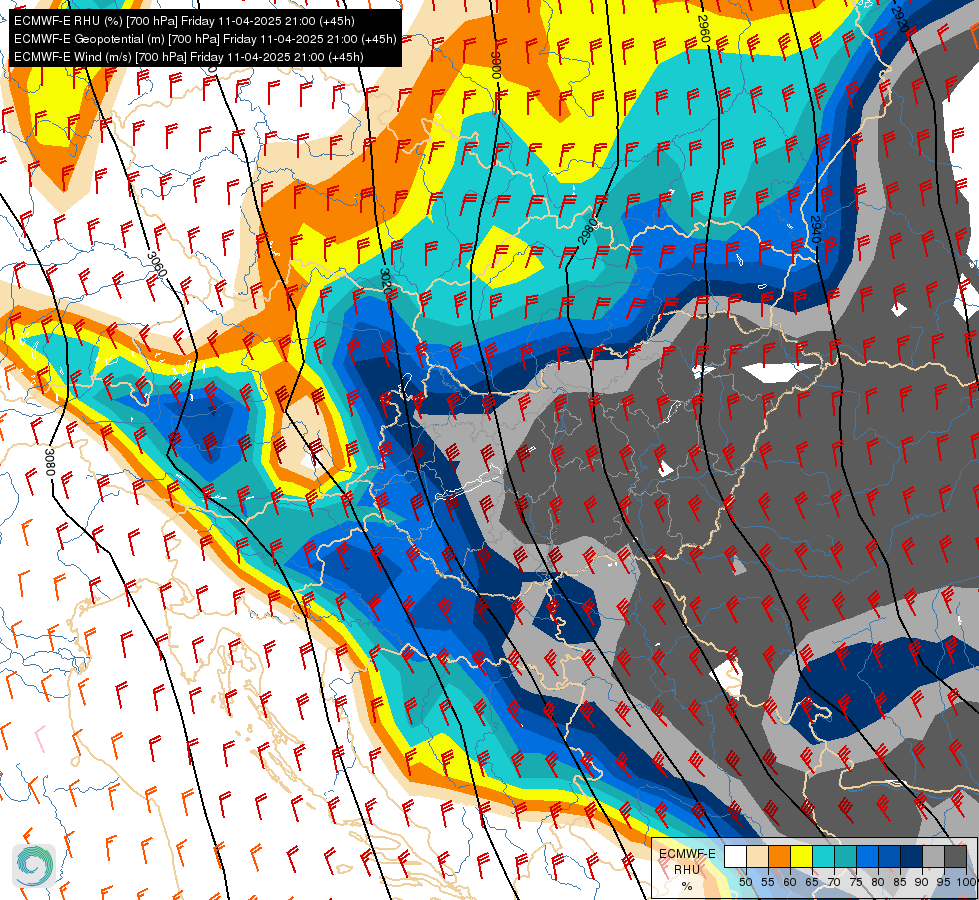This screenshot has height=900, width=979.
Task: Click the legend value 50
Action: click(x=745, y=882)
